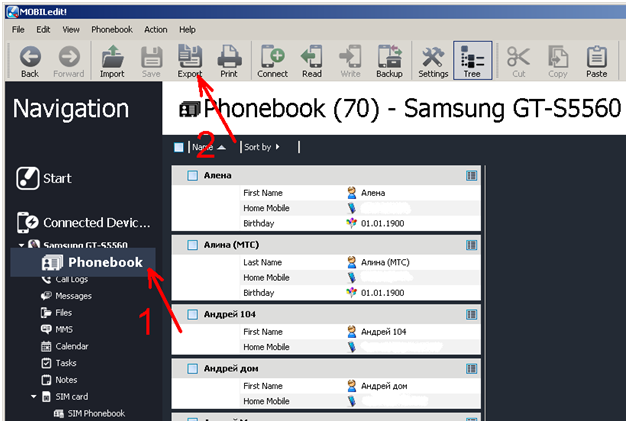Open the Phonebook menu
This screenshot has width=628, height=423.
click(x=112, y=30)
